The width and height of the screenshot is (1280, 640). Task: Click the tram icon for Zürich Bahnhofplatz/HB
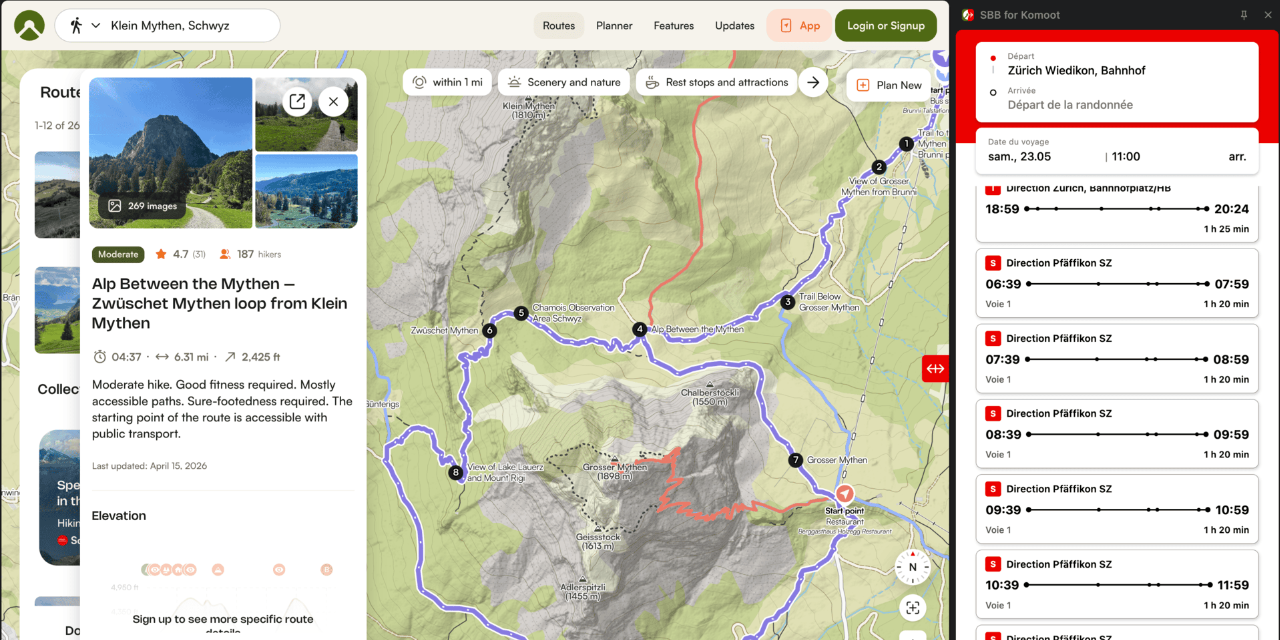click(x=993, y=189)
